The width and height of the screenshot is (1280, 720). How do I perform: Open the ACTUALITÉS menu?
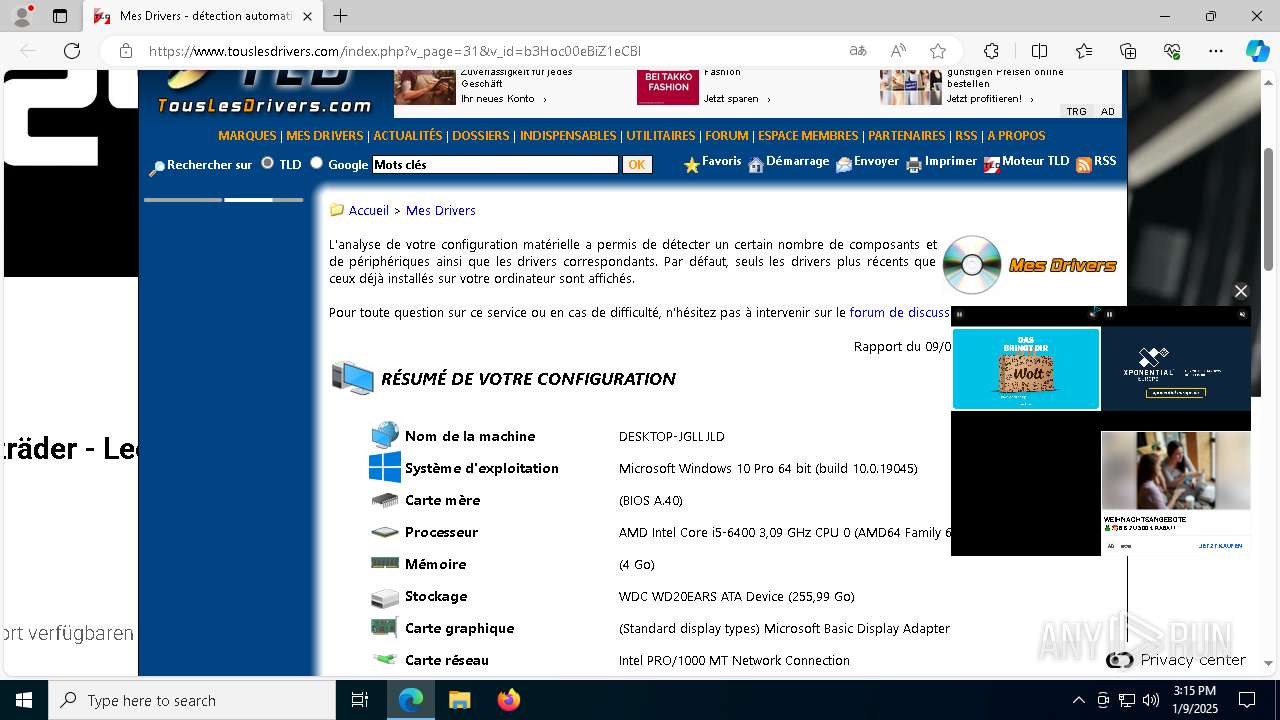pos(408,136)
